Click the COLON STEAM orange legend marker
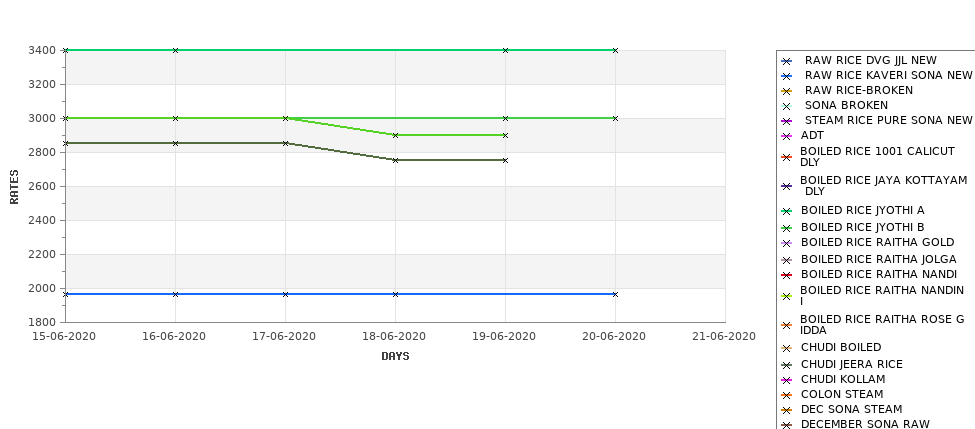 pyautogui.click(x=787, y=395)
